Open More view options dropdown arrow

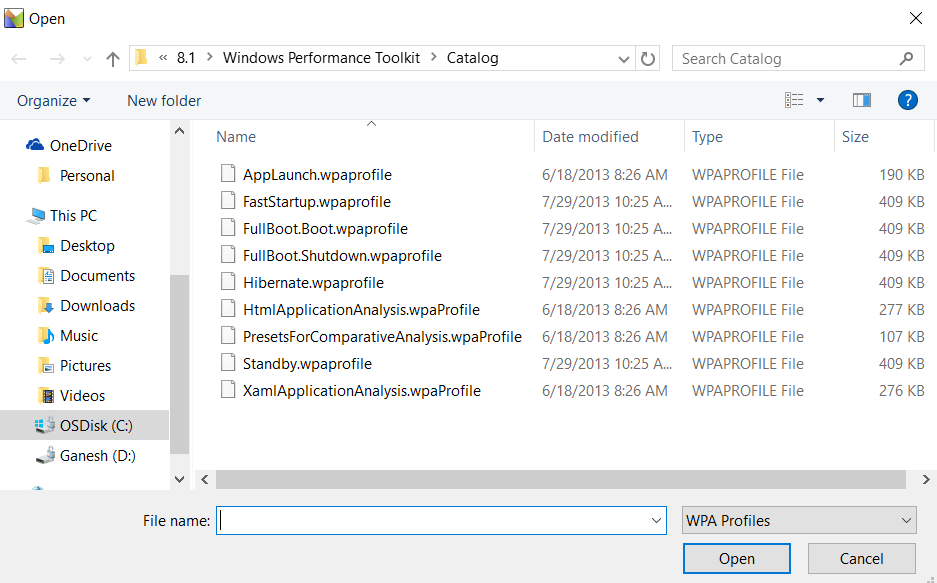point(820,100)
